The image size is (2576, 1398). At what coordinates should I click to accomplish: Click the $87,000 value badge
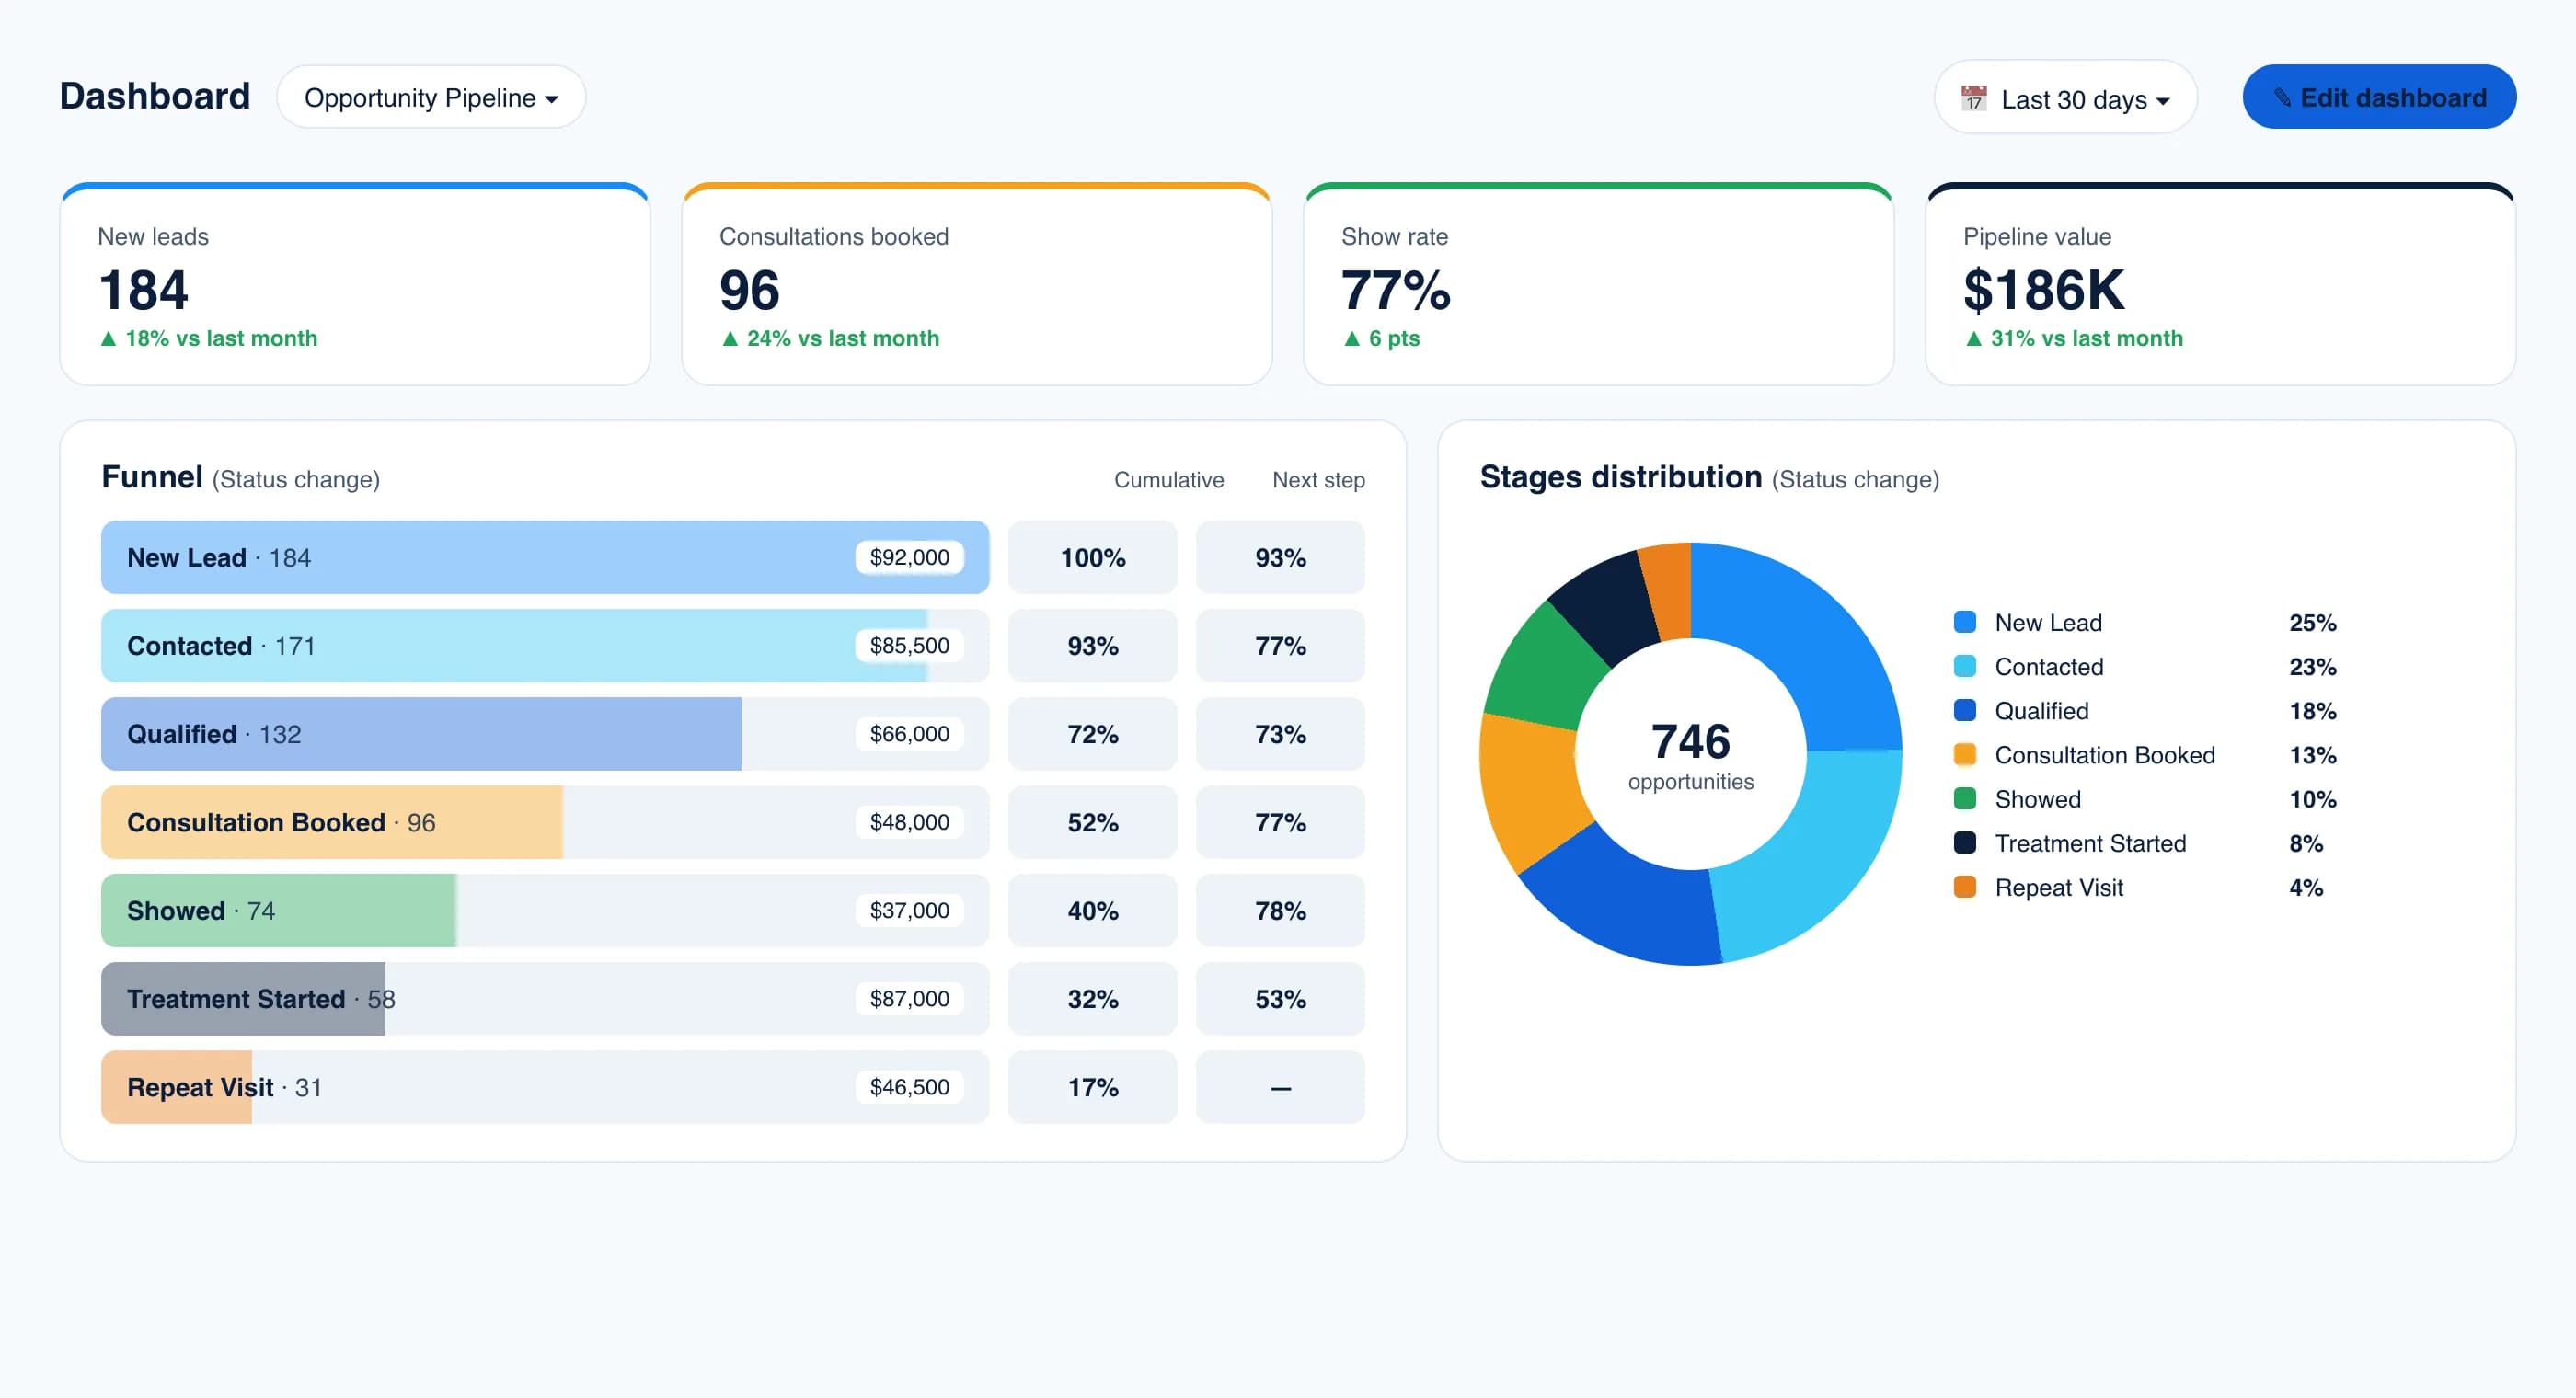[909, 999]
